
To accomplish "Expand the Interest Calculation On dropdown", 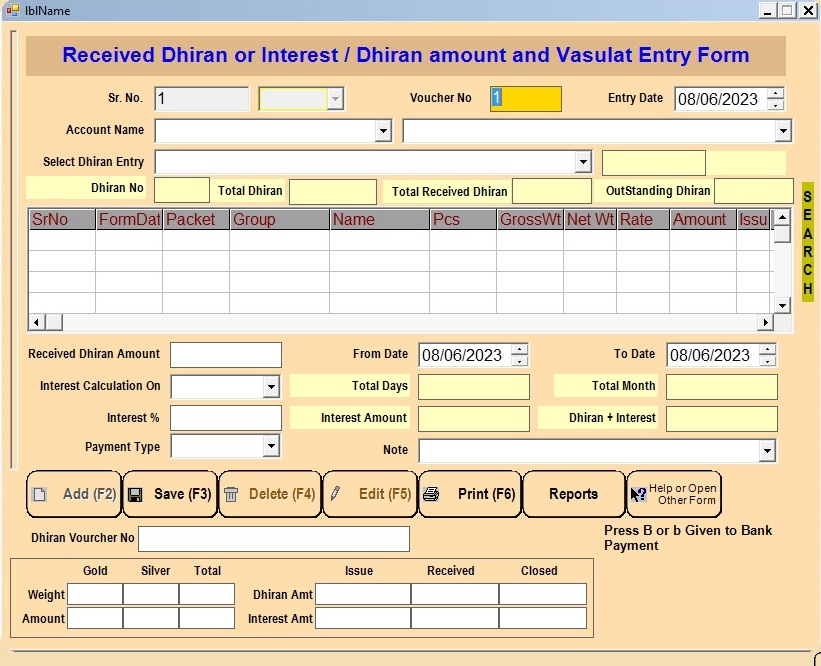I will 270,387.
